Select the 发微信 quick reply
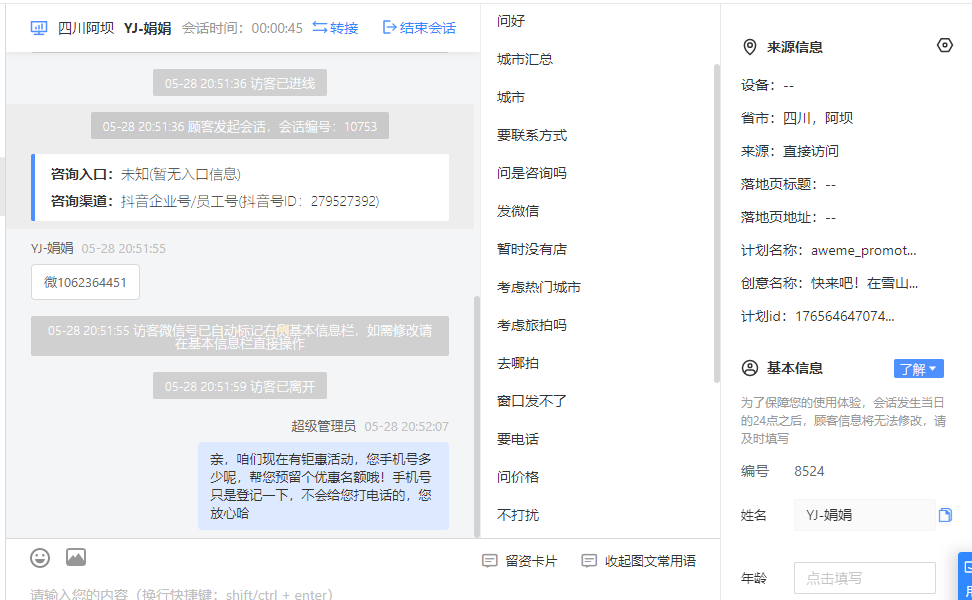Image resolution: width=972 pixels, height=600 pixels. (x=518, y=211)
